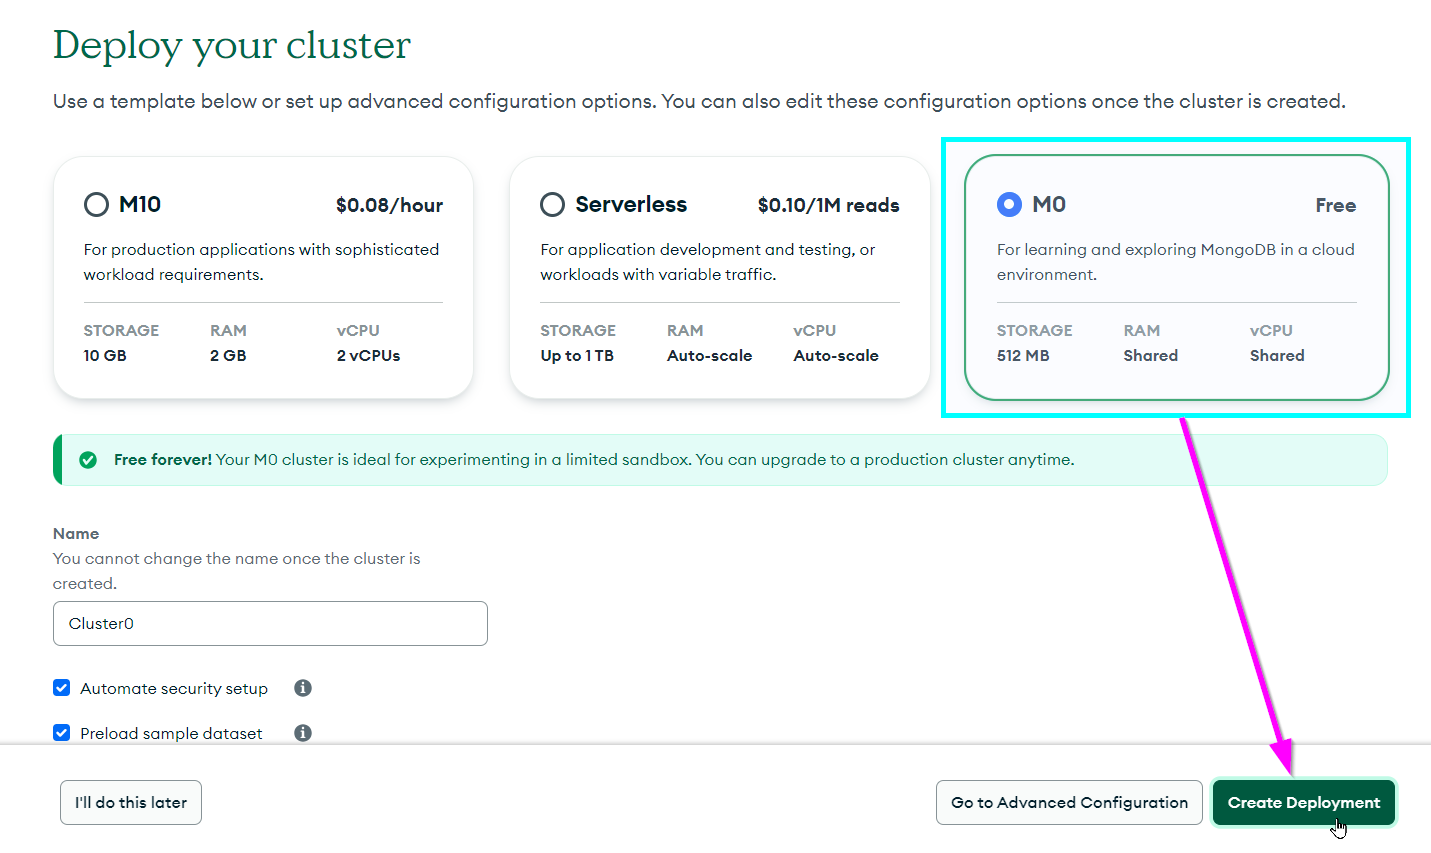Screen dimensions: 1431x853
Task: Click the cluster name cannot change notice
Action: point(237,571)
